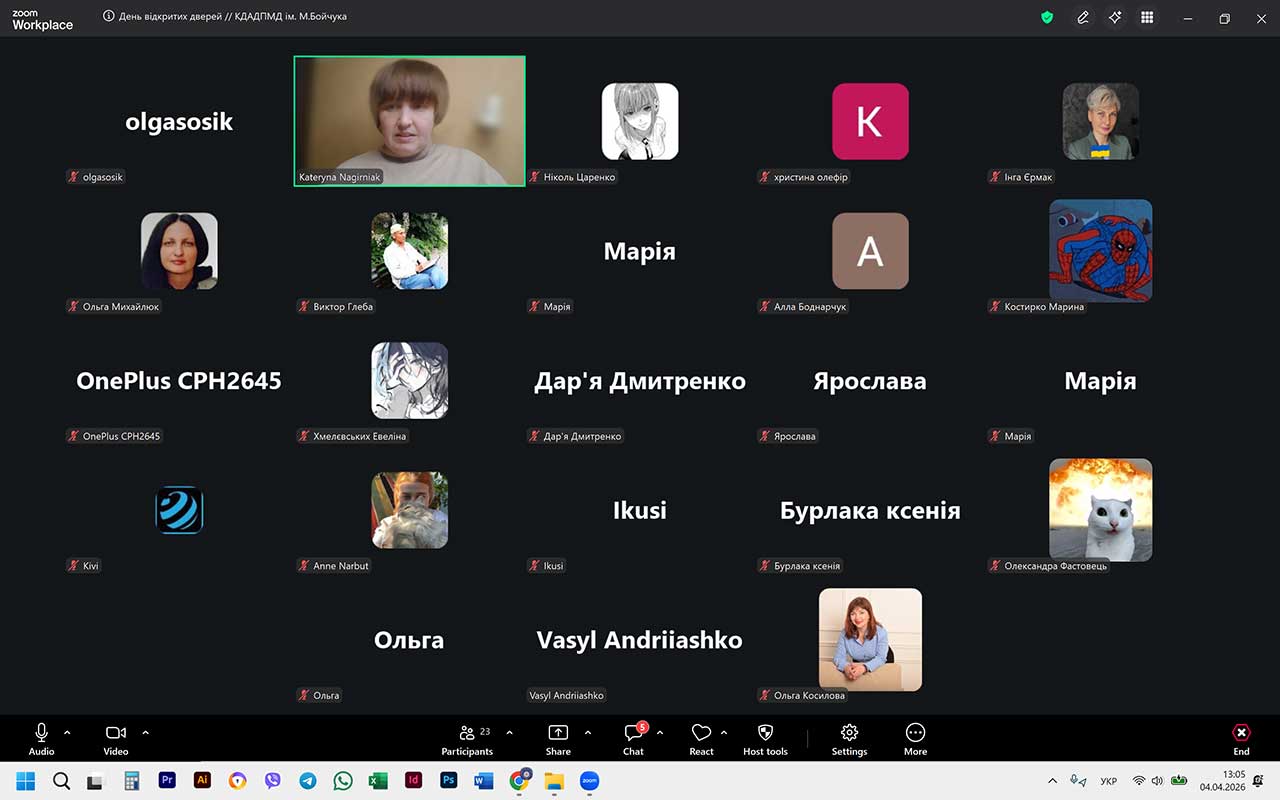Viewport: 1280px width, 800px height.
Task: Toggle microphone with the Audio button
Action: pyautogui.click(x=41, y=739)
